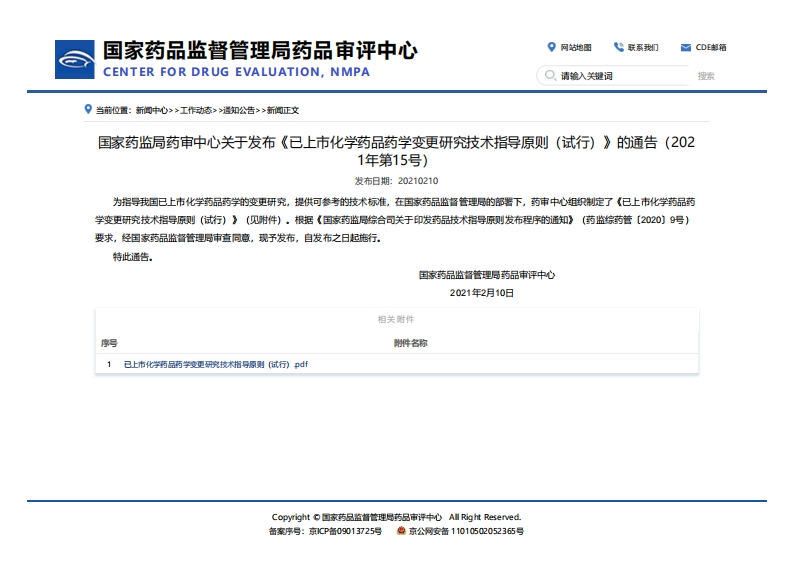Screen dimensions: 793x561
Task: Open the 已上市化学药品药学变更研究技术指导原则 PDF attachment
Action: click(215, 365)
